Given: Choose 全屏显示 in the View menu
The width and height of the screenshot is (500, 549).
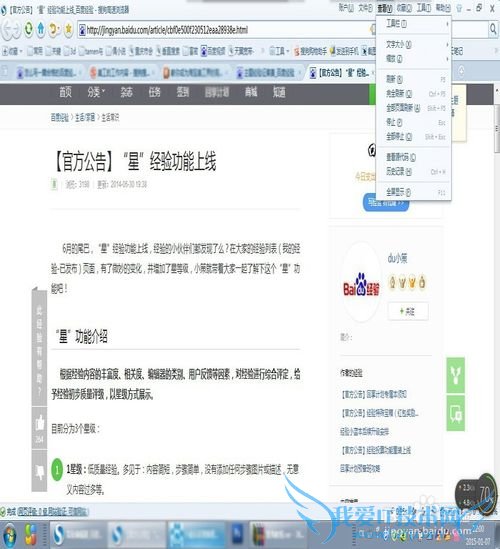Looking at the screenshot, I should coord(414,192).
